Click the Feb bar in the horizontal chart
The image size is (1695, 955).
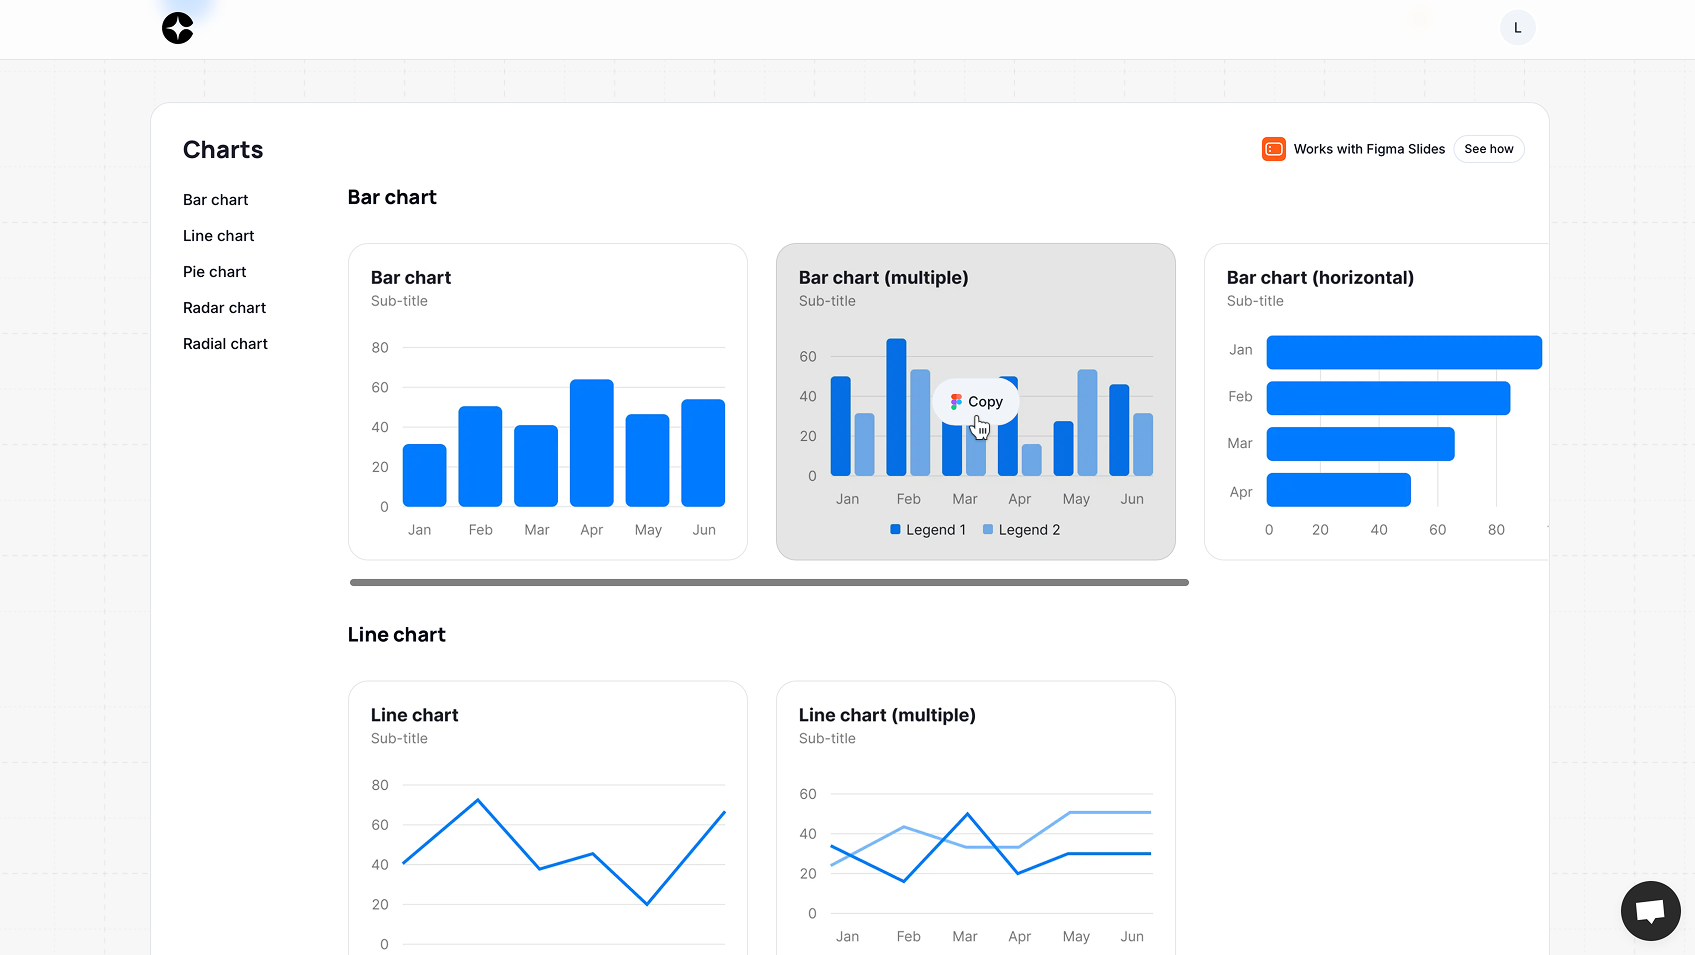(x=1388, y=398)
